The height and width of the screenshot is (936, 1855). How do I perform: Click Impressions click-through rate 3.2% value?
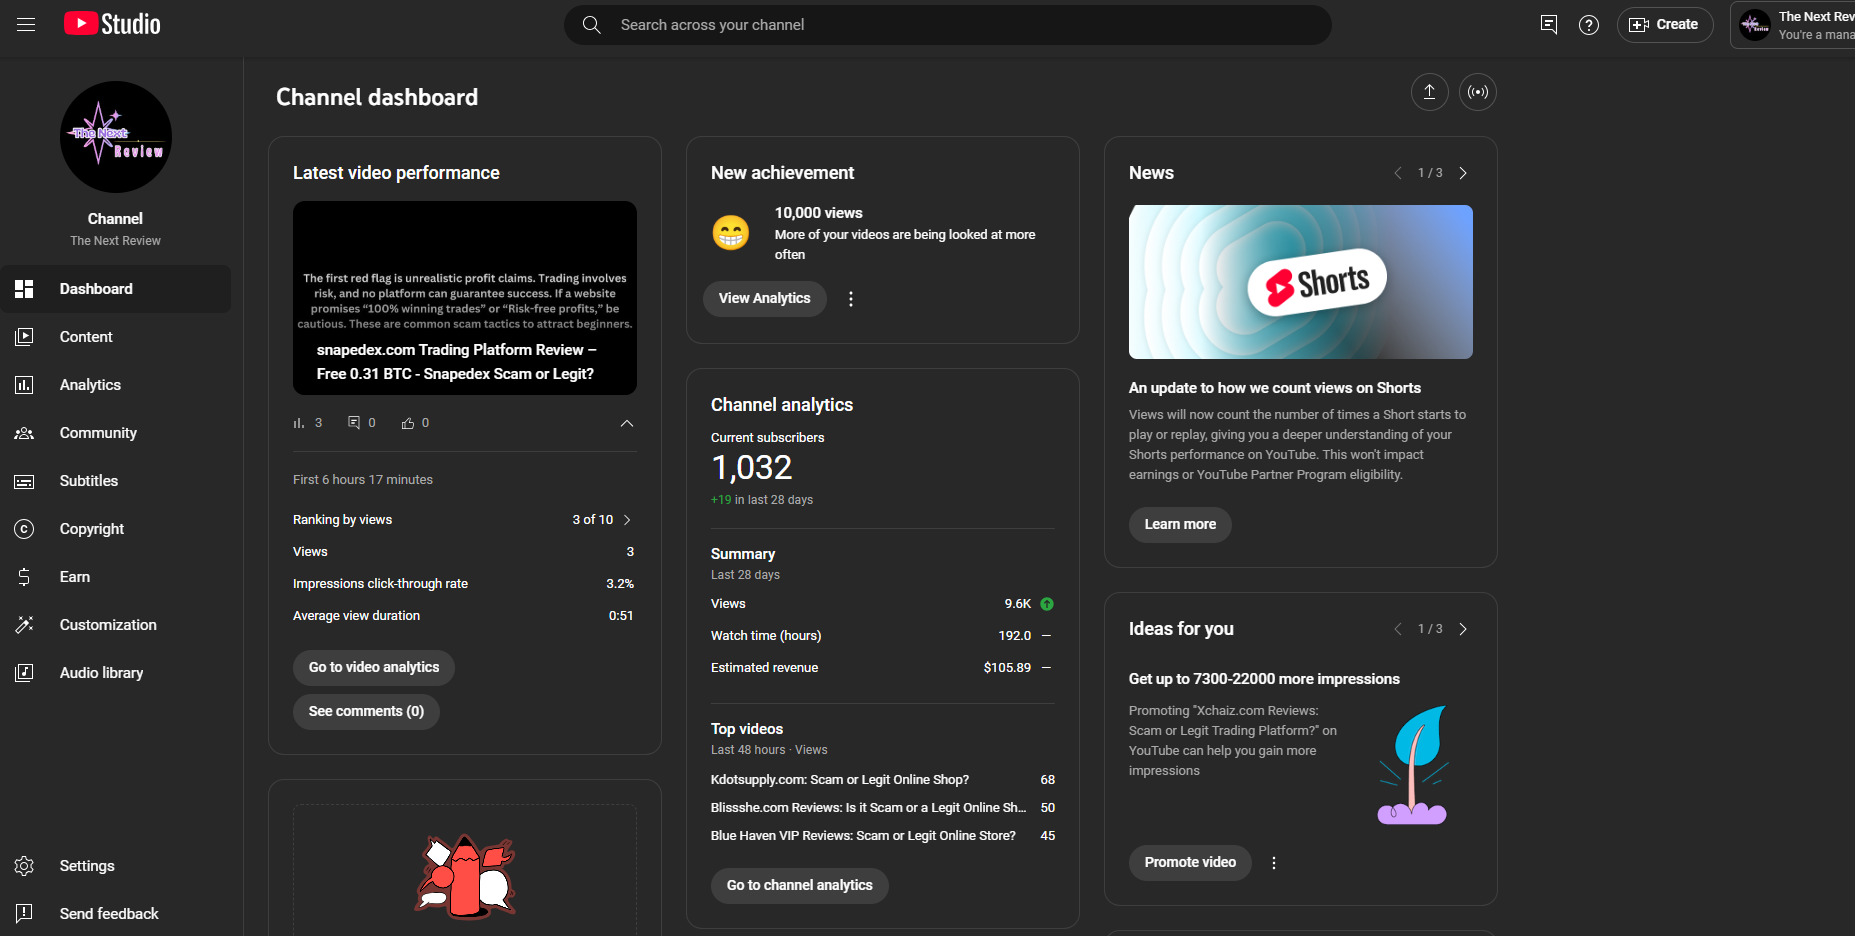[x=620, y=584]
